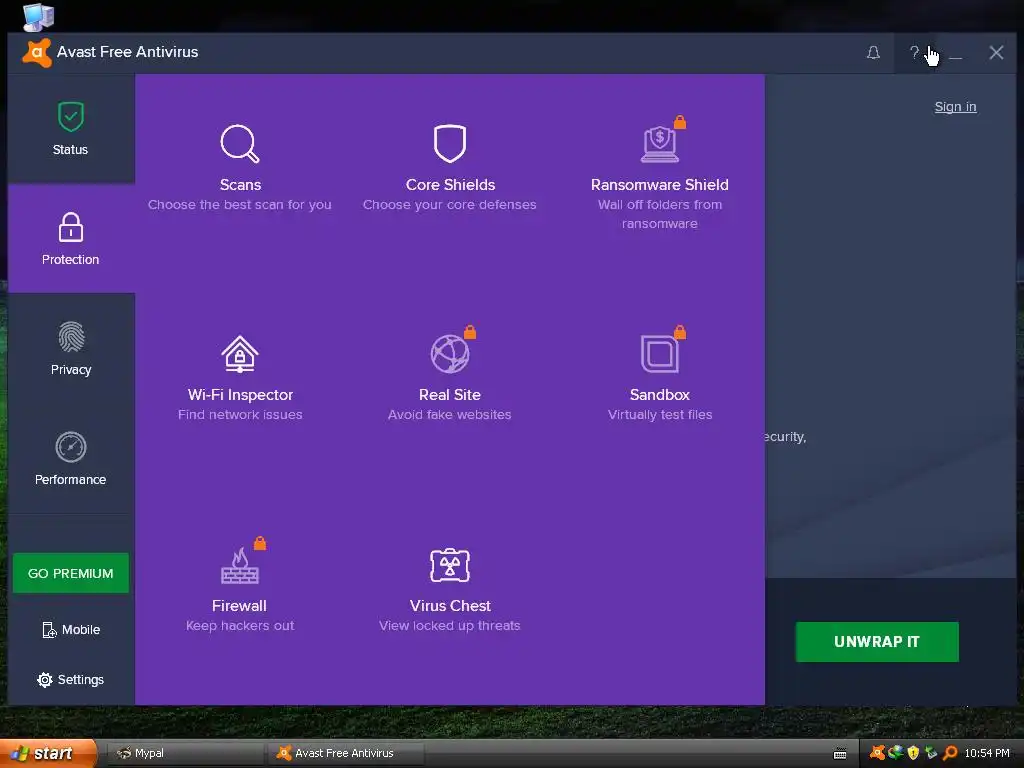The width and height of the screenshot is (1024, 768).
Task: Open the Sandbox tile
Action: tap(660, 374)
